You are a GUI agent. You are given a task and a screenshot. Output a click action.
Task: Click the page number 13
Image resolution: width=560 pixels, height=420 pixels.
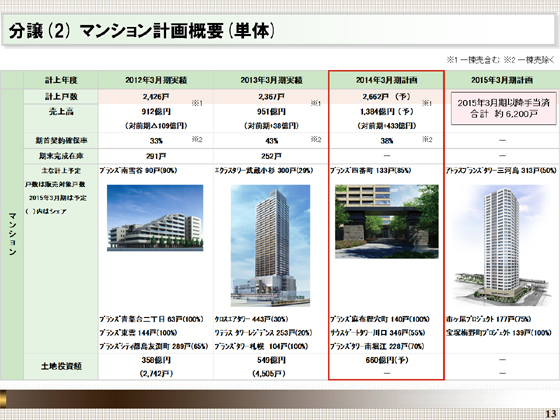(552, 414)
